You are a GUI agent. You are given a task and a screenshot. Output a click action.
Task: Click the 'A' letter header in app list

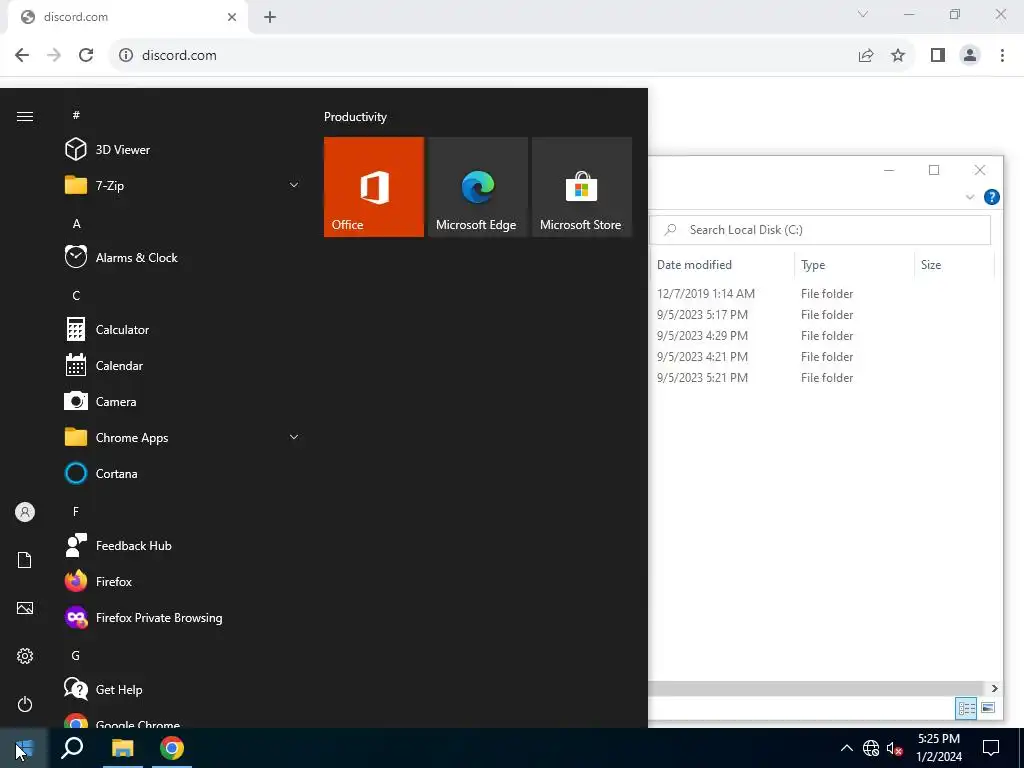pyautogui.click(x=76, y=223)
